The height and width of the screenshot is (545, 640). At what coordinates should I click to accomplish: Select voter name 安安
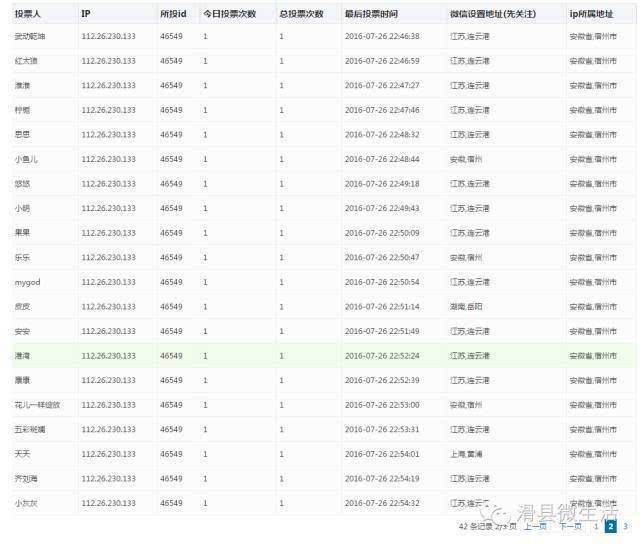coord(22,331)
